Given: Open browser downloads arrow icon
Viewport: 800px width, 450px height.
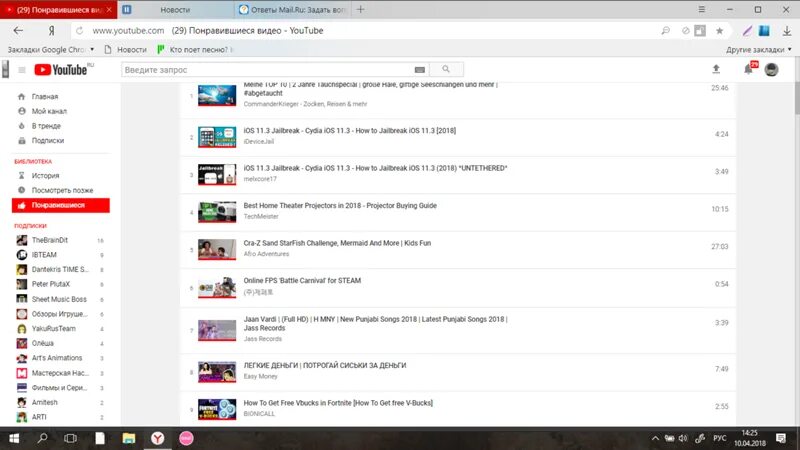Looking at the screenshot, I should pyautogui.click(x=787, y=31).
